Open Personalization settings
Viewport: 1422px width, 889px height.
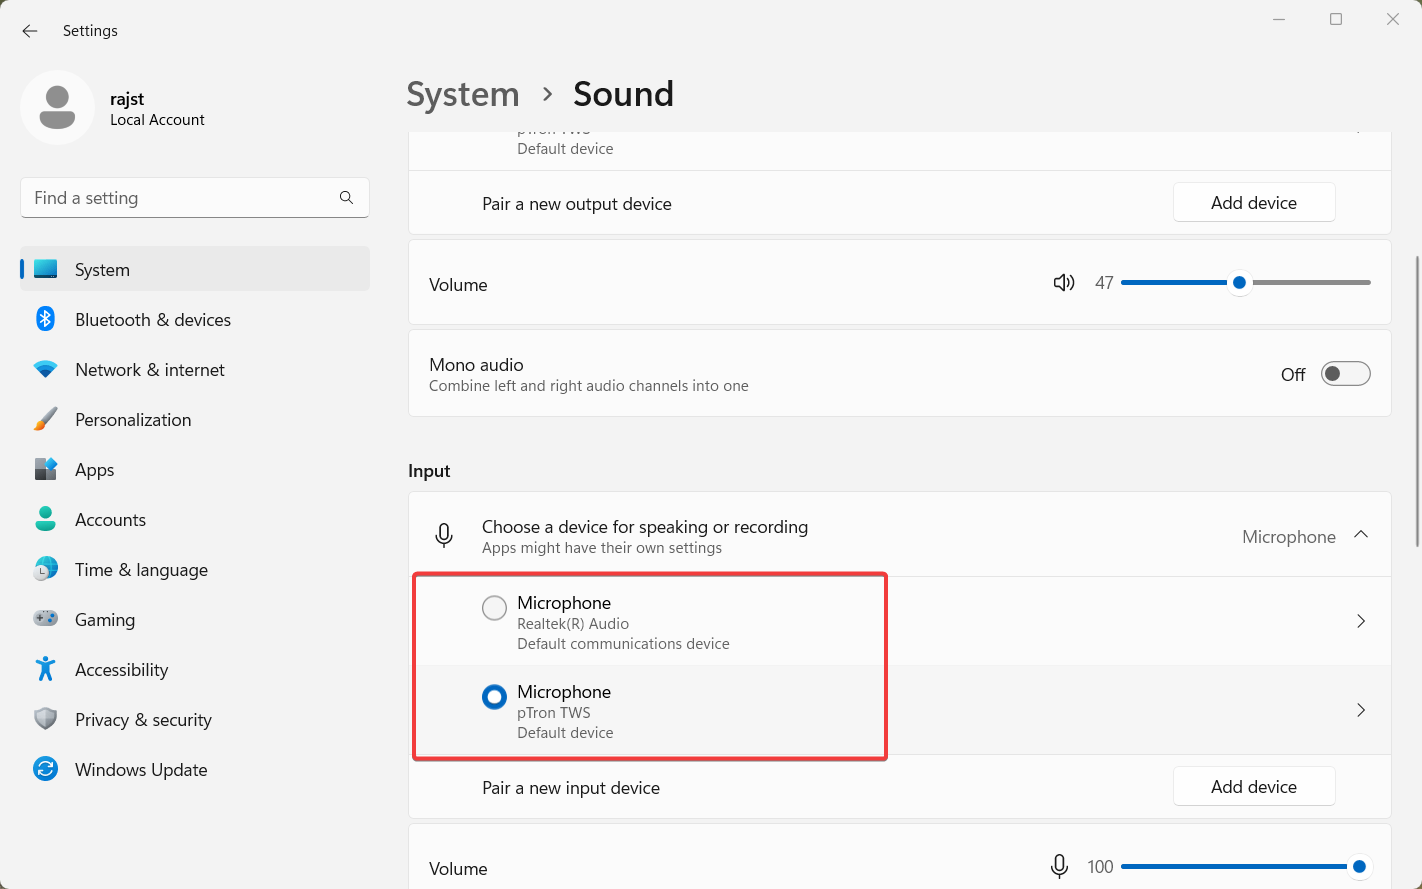pyautogui.click(x=195, y=419)
